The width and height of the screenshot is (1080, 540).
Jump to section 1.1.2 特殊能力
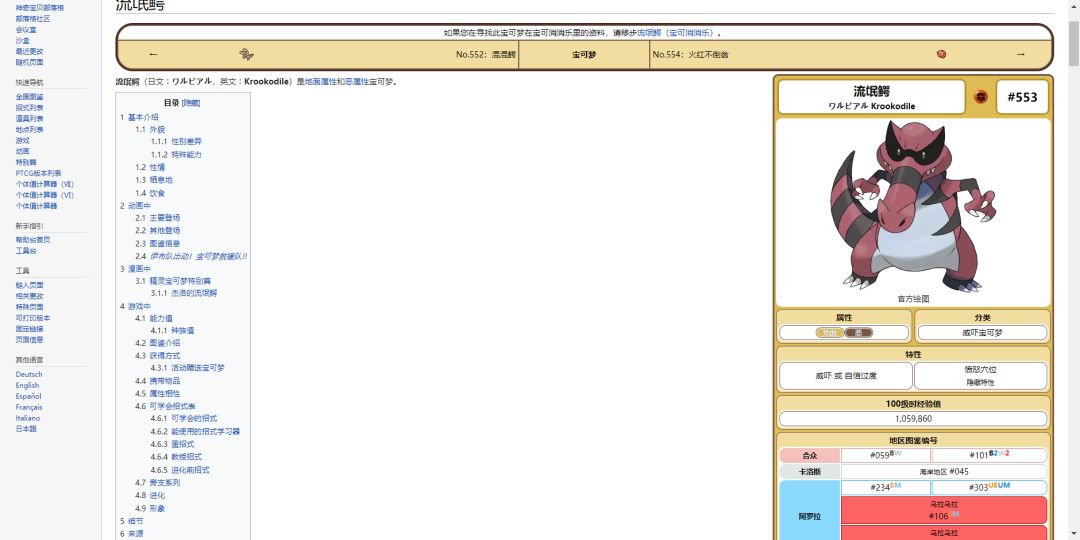(x=176, y=154)
